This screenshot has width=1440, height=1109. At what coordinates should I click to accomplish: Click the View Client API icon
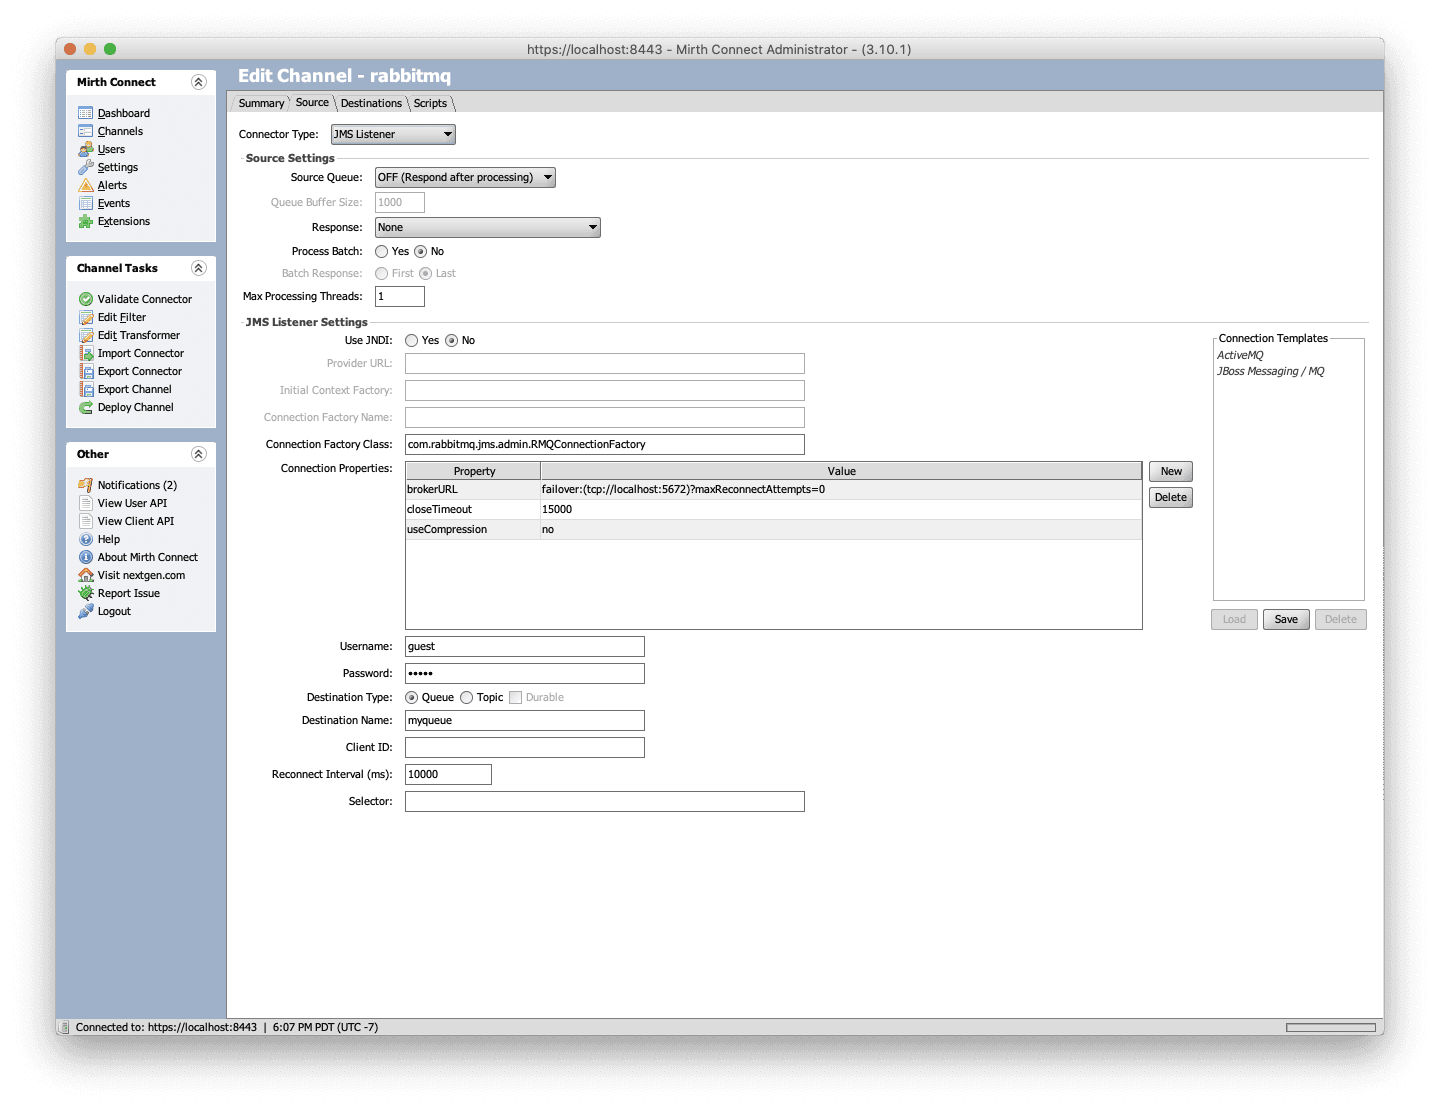pos(86,521)
